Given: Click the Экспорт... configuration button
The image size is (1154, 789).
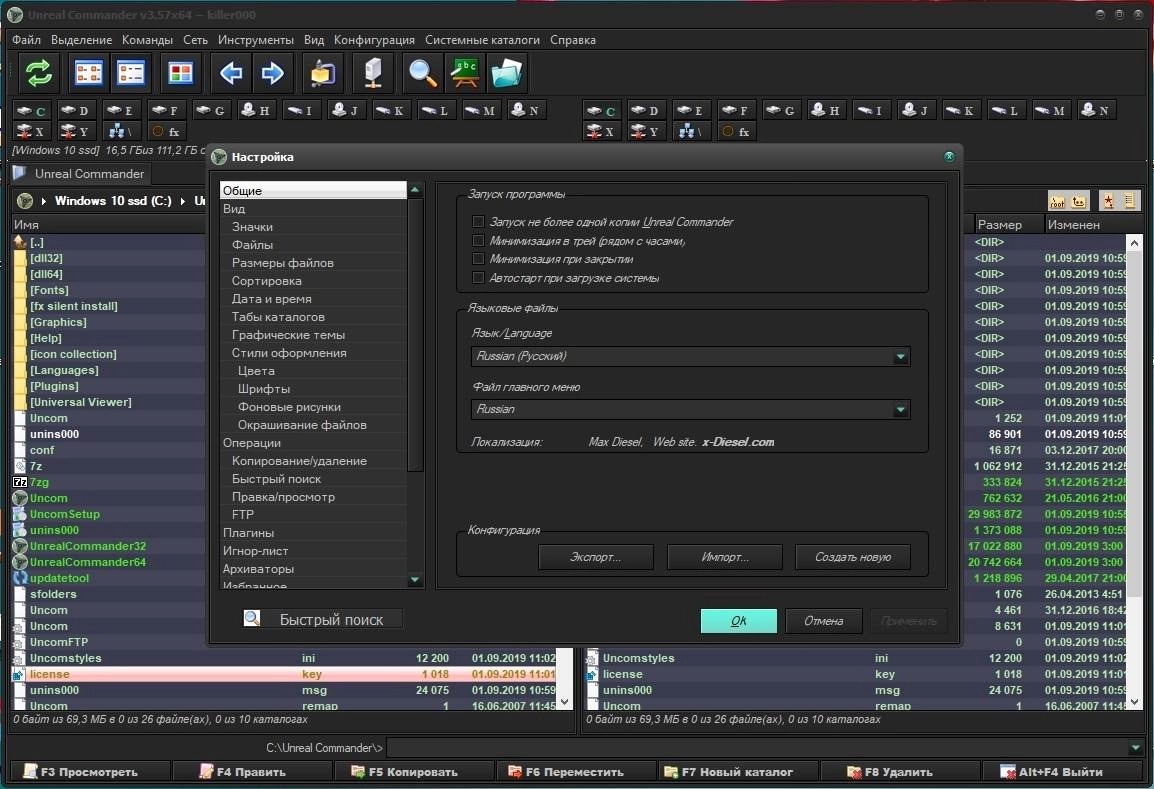Looking at the screenshot, I should click(595, 557).
